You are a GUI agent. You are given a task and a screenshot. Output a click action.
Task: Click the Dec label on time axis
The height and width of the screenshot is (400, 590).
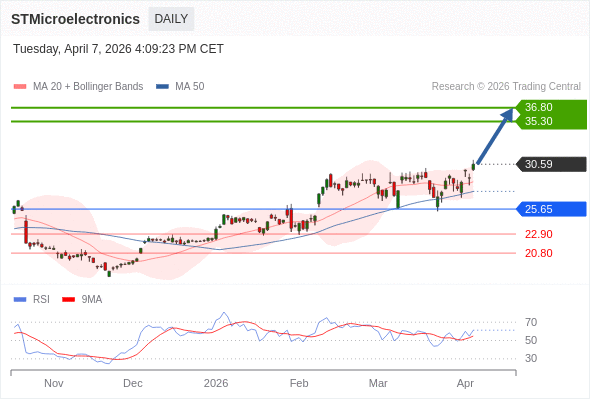[133, 383]
